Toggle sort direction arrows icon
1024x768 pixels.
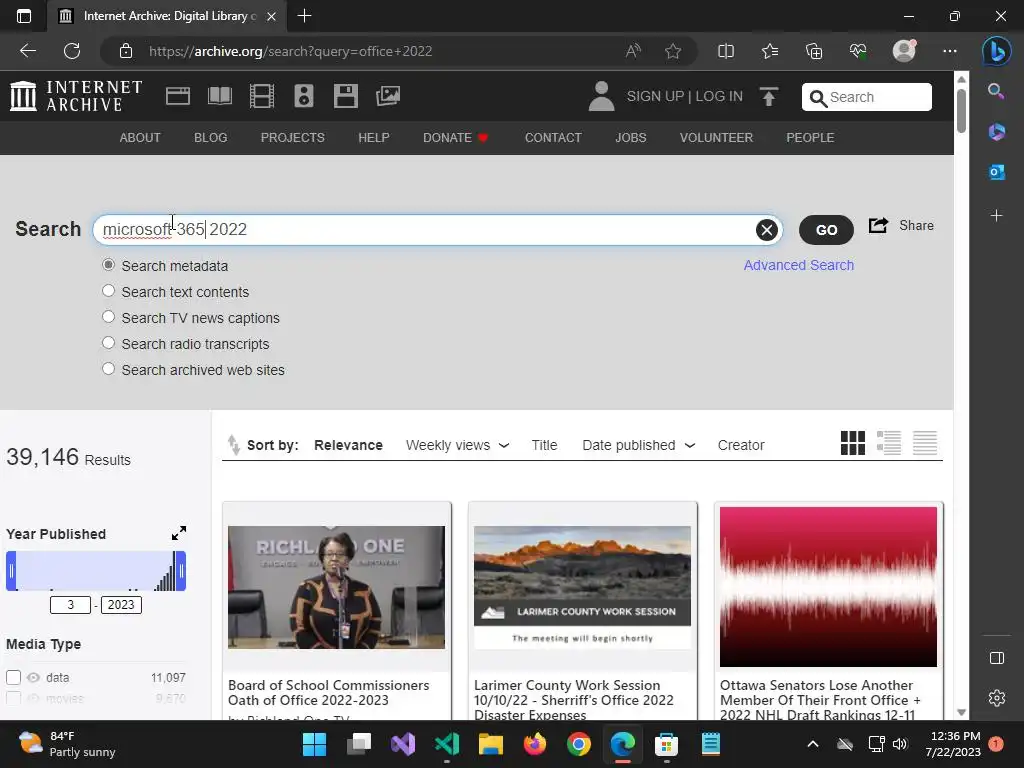(x=233, y=445)
